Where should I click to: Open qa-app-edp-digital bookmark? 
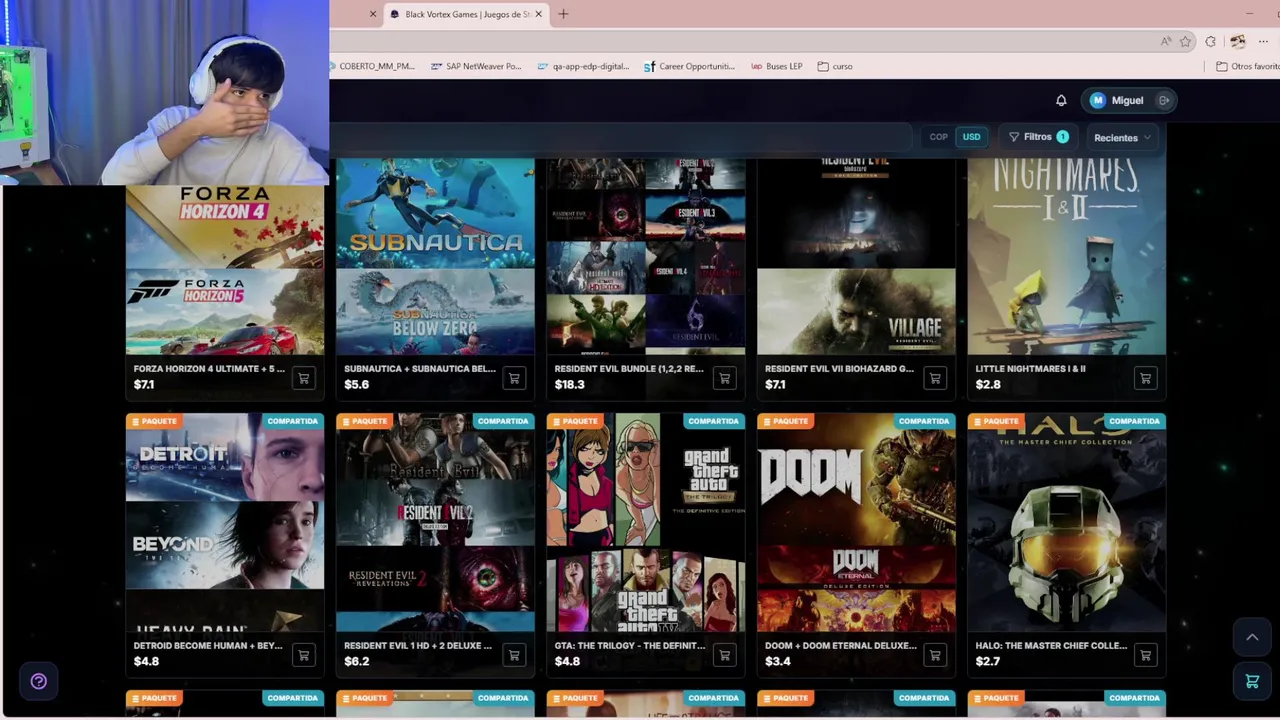(x=583, y=66)
